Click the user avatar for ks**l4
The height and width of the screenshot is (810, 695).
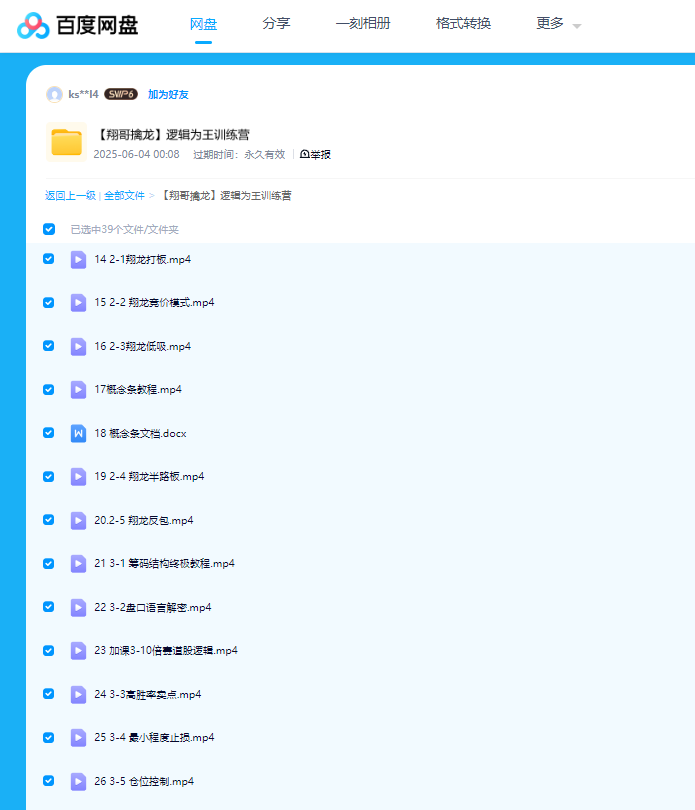[54, 94]
